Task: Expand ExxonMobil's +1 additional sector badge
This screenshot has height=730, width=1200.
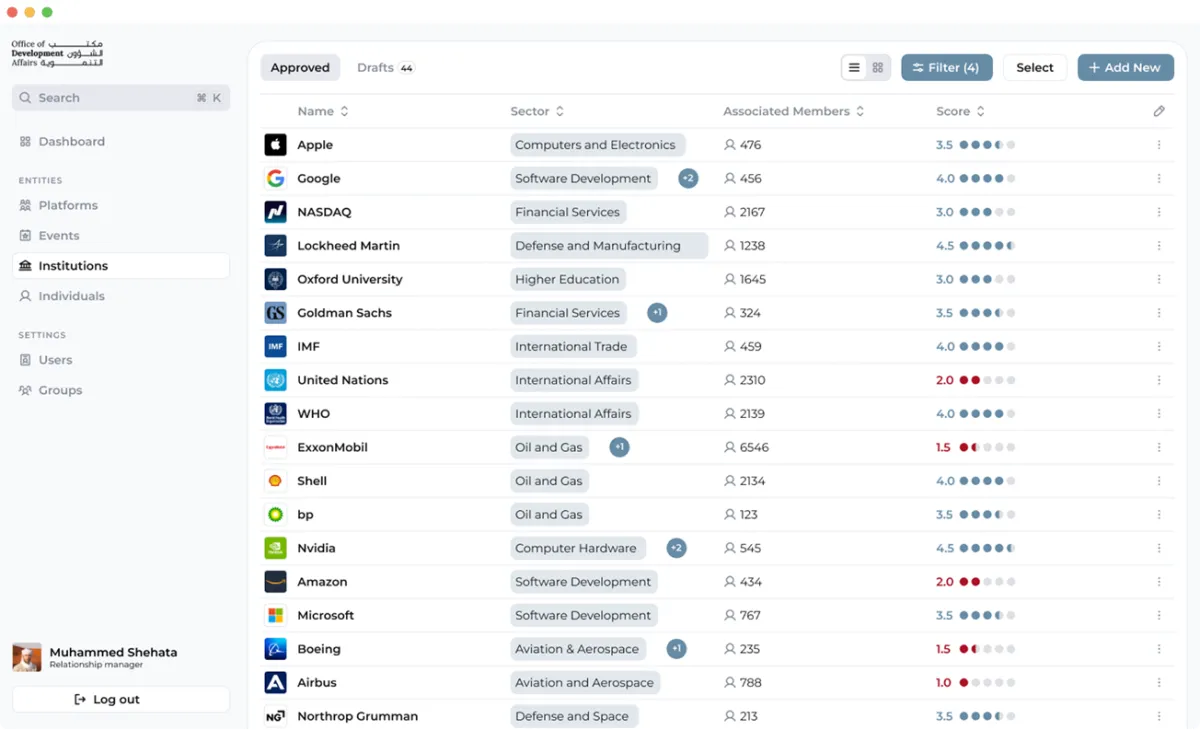Action: (x=620, y=447)
